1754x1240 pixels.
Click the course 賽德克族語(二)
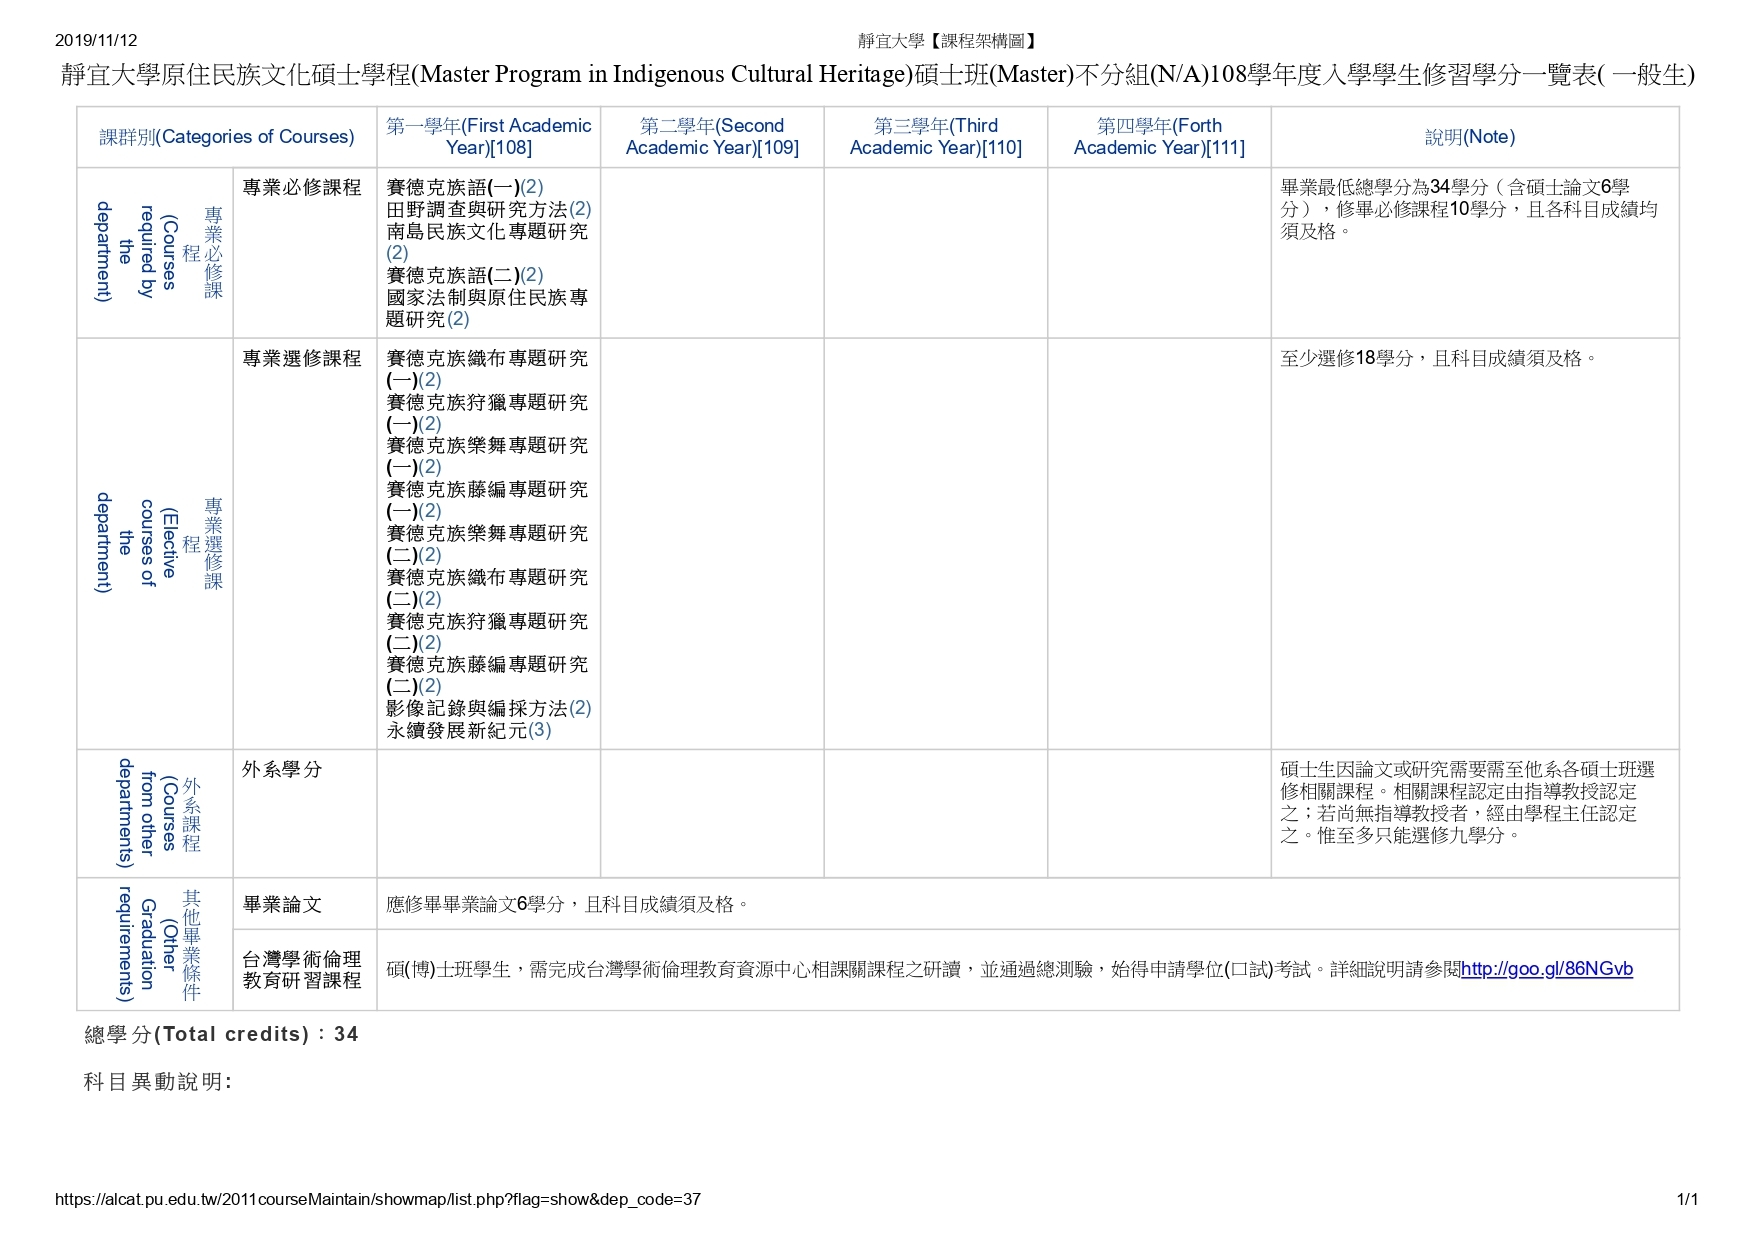(x=465, y=275)
